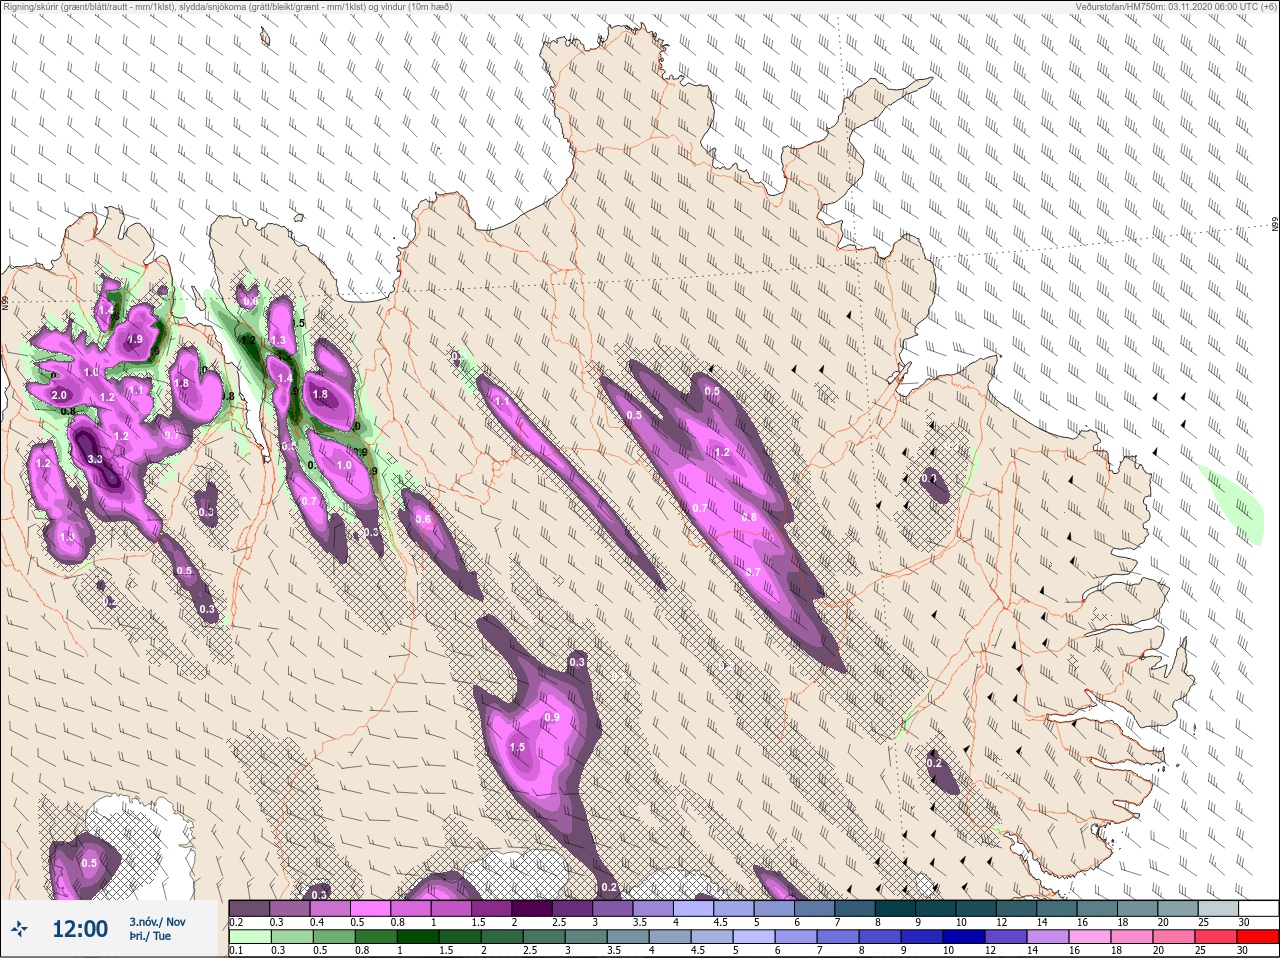Click the 1.1 value on the narrow snow band
Image resolution: width=1280 pixels, height=958 pixels.
click(x=502, y=401)
